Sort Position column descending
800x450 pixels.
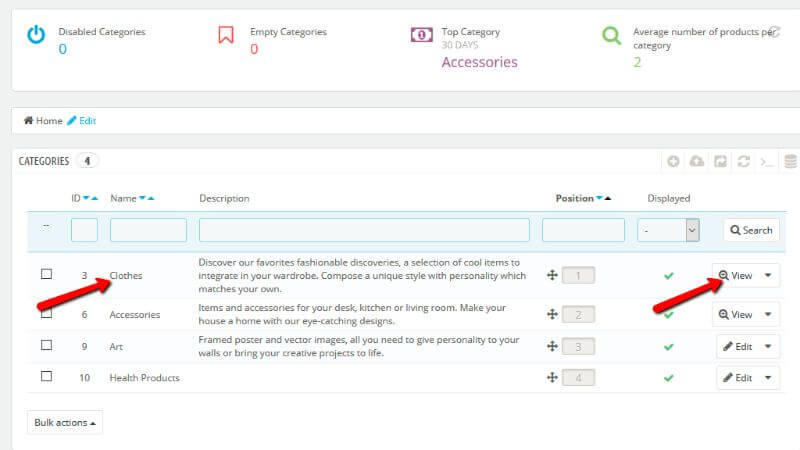(599, 198)
